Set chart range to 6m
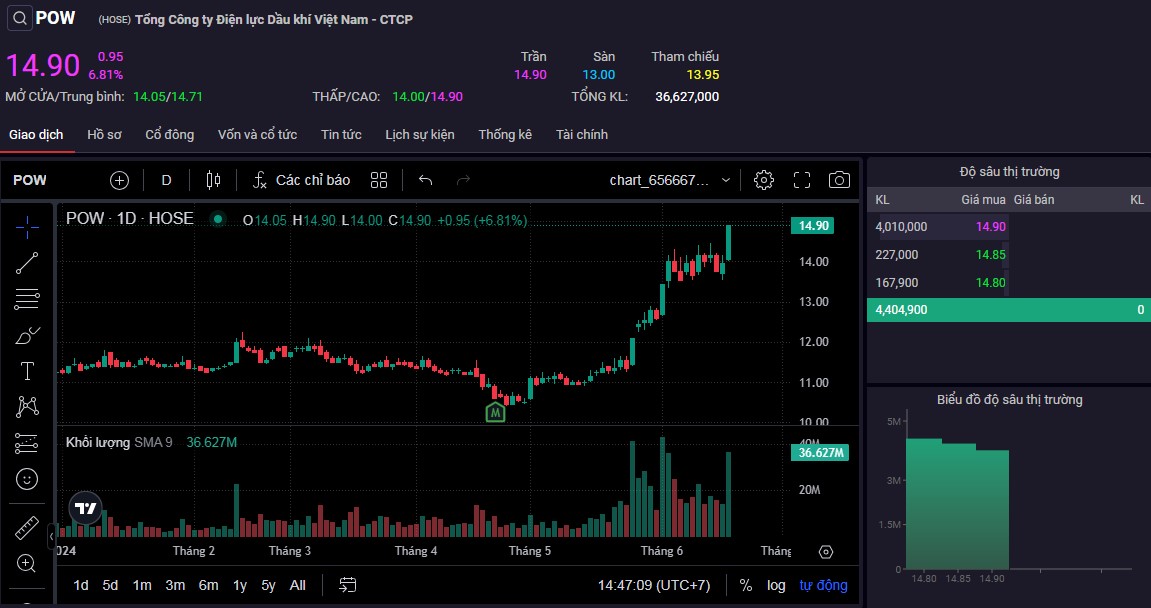1151x608 pixels. tap(208, 585)
